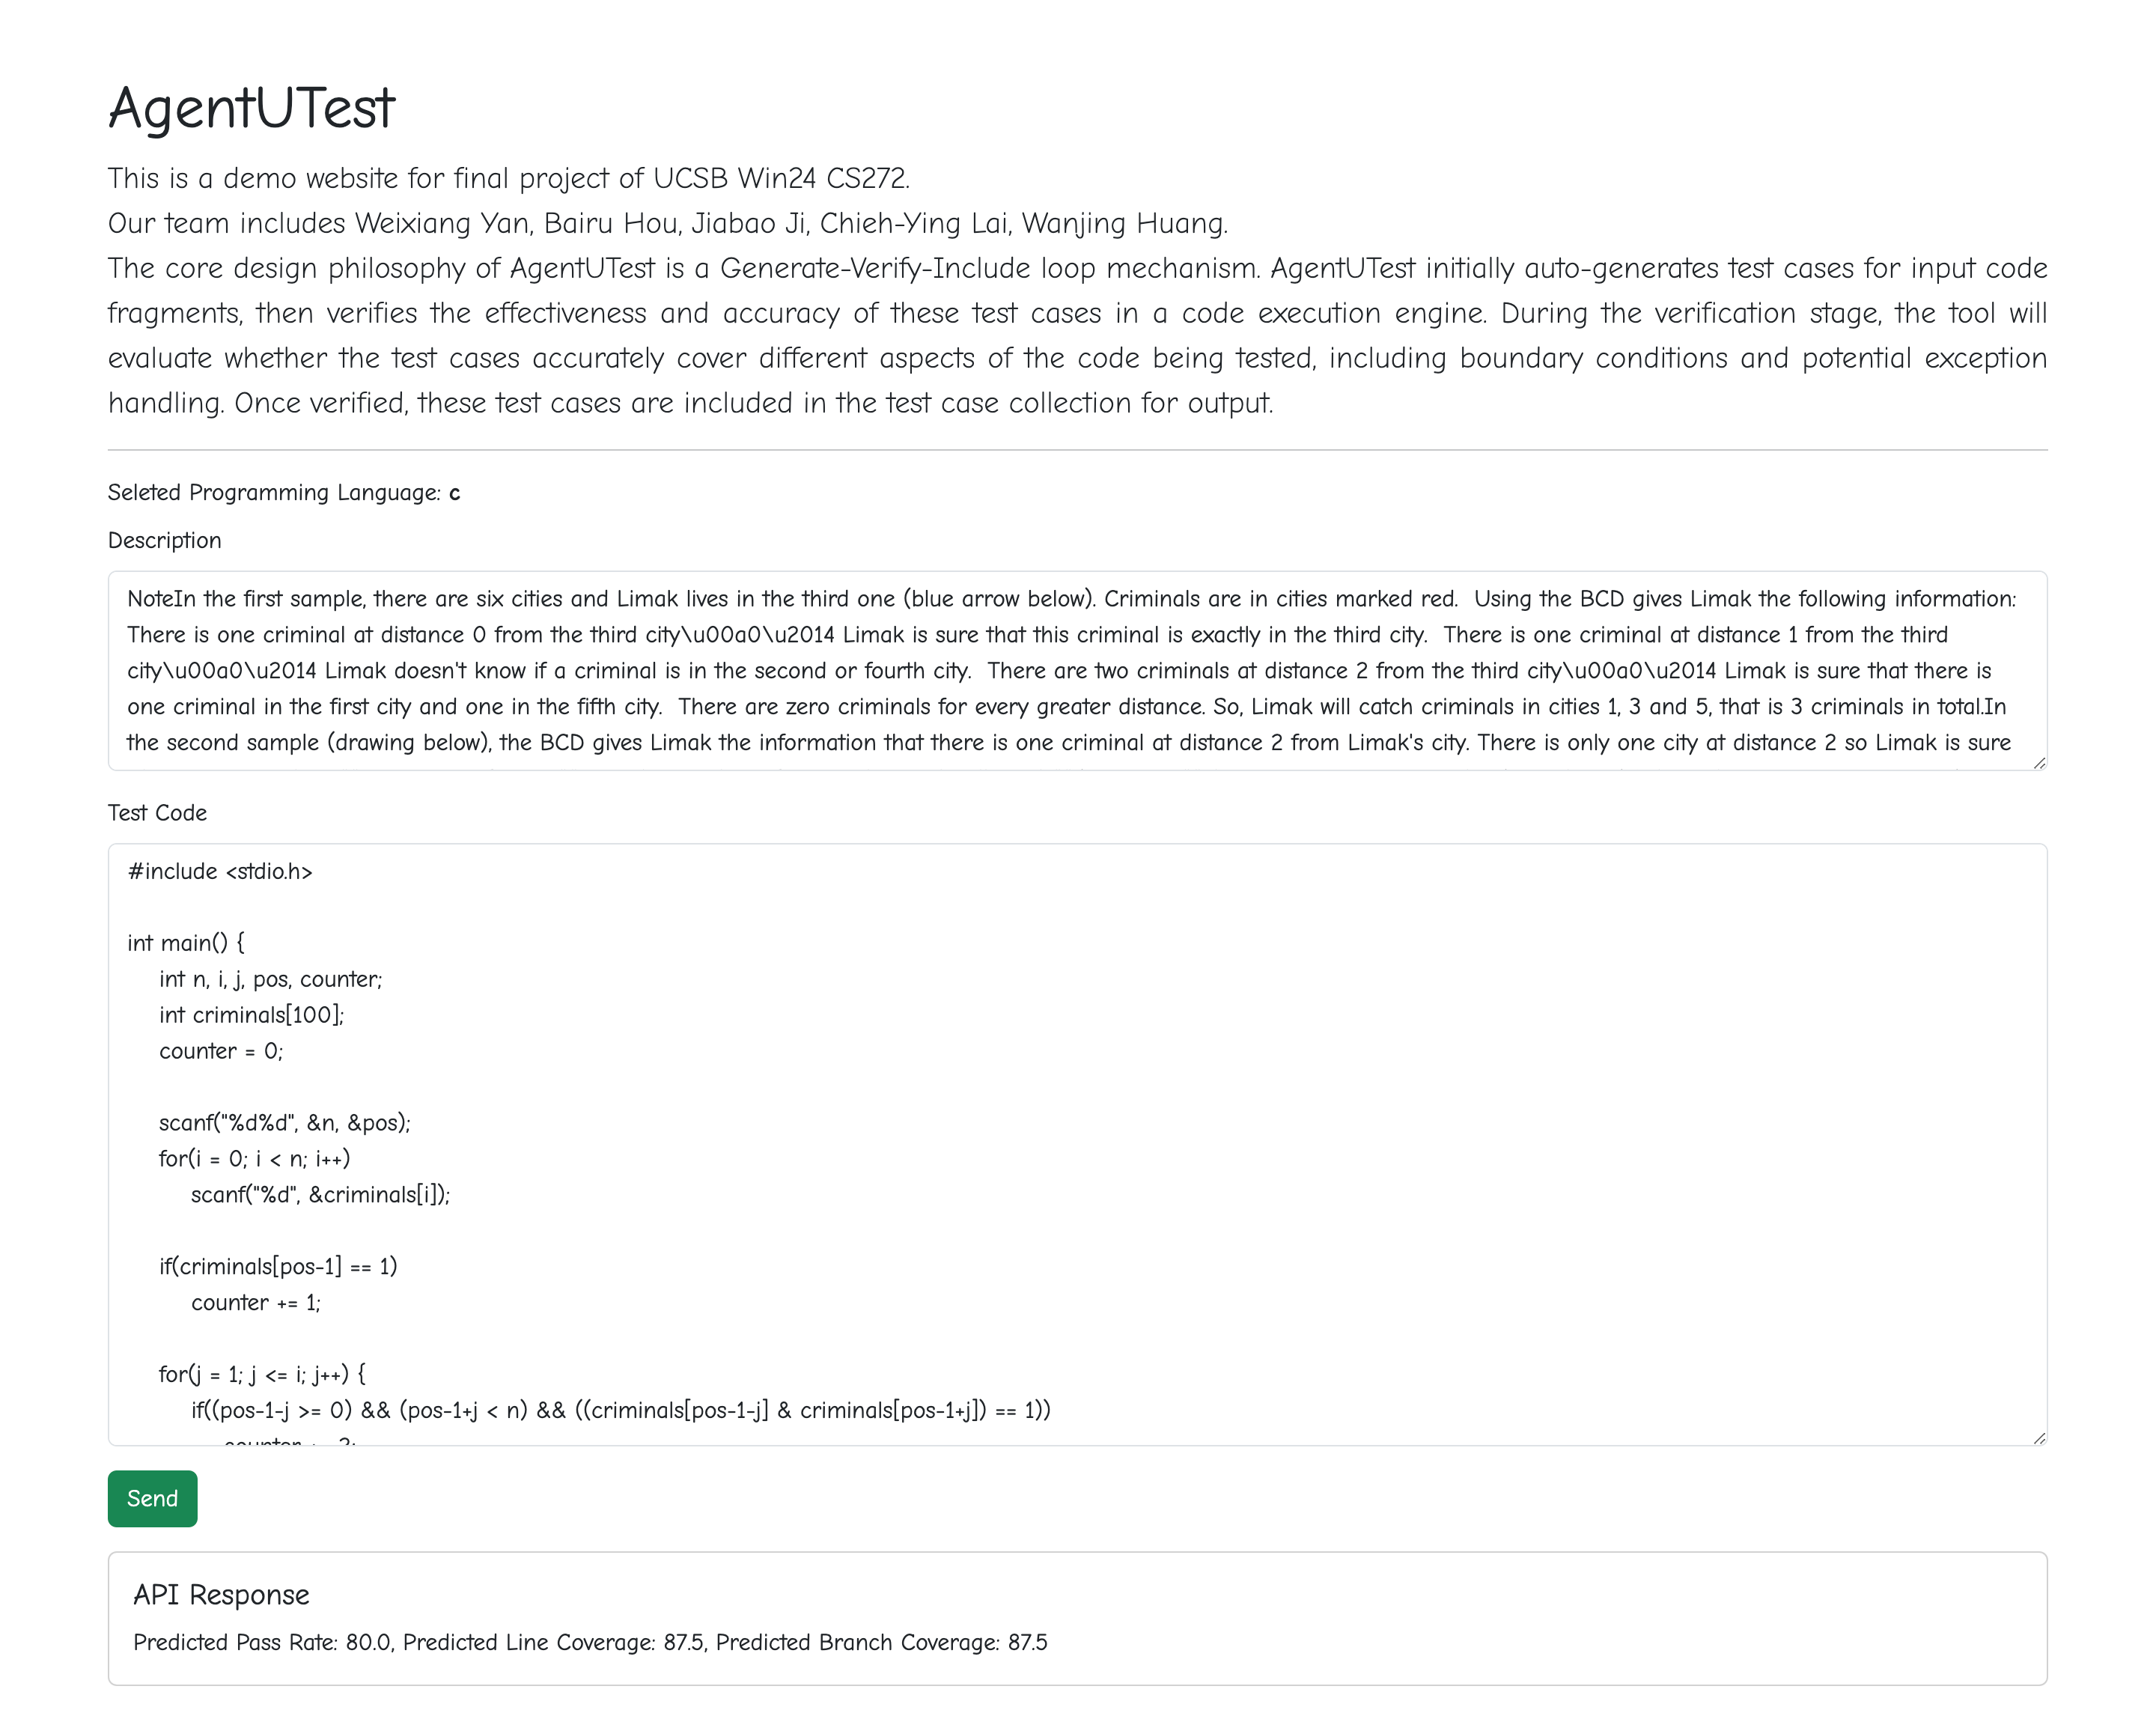Click the counter = 0; code line
The height and width of the screenshot is (1710, 2156).
pyautogui.click(x=221, y=1050)
